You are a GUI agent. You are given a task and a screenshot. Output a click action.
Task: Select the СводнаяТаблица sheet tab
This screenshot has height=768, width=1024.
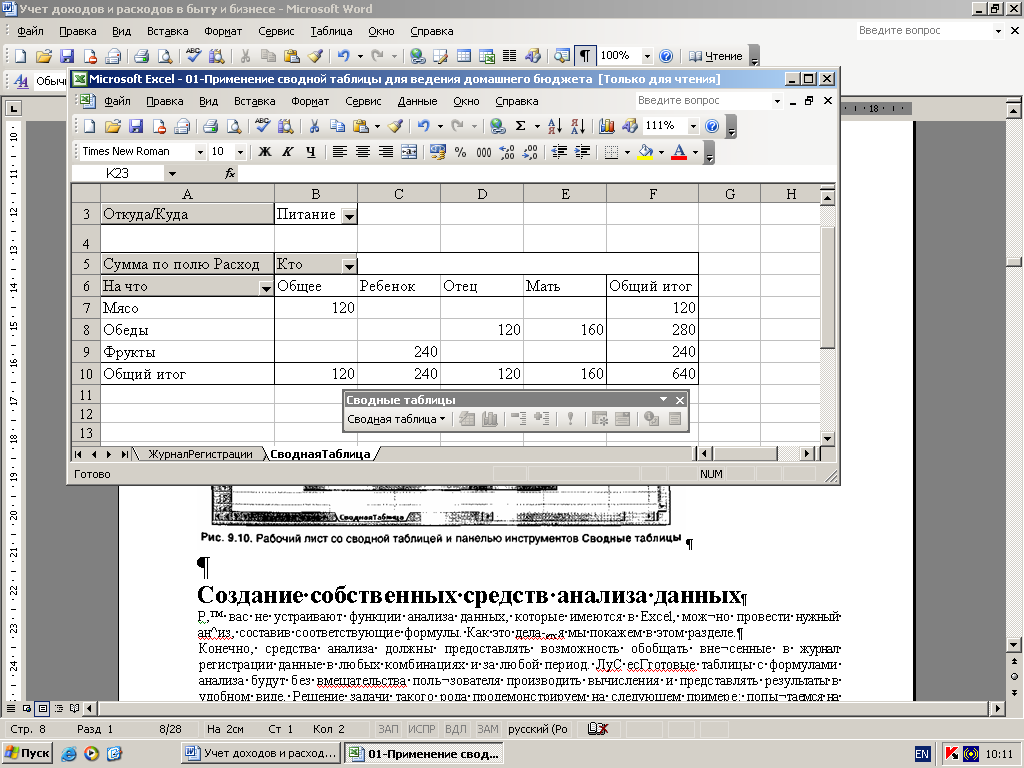point(320,454)
